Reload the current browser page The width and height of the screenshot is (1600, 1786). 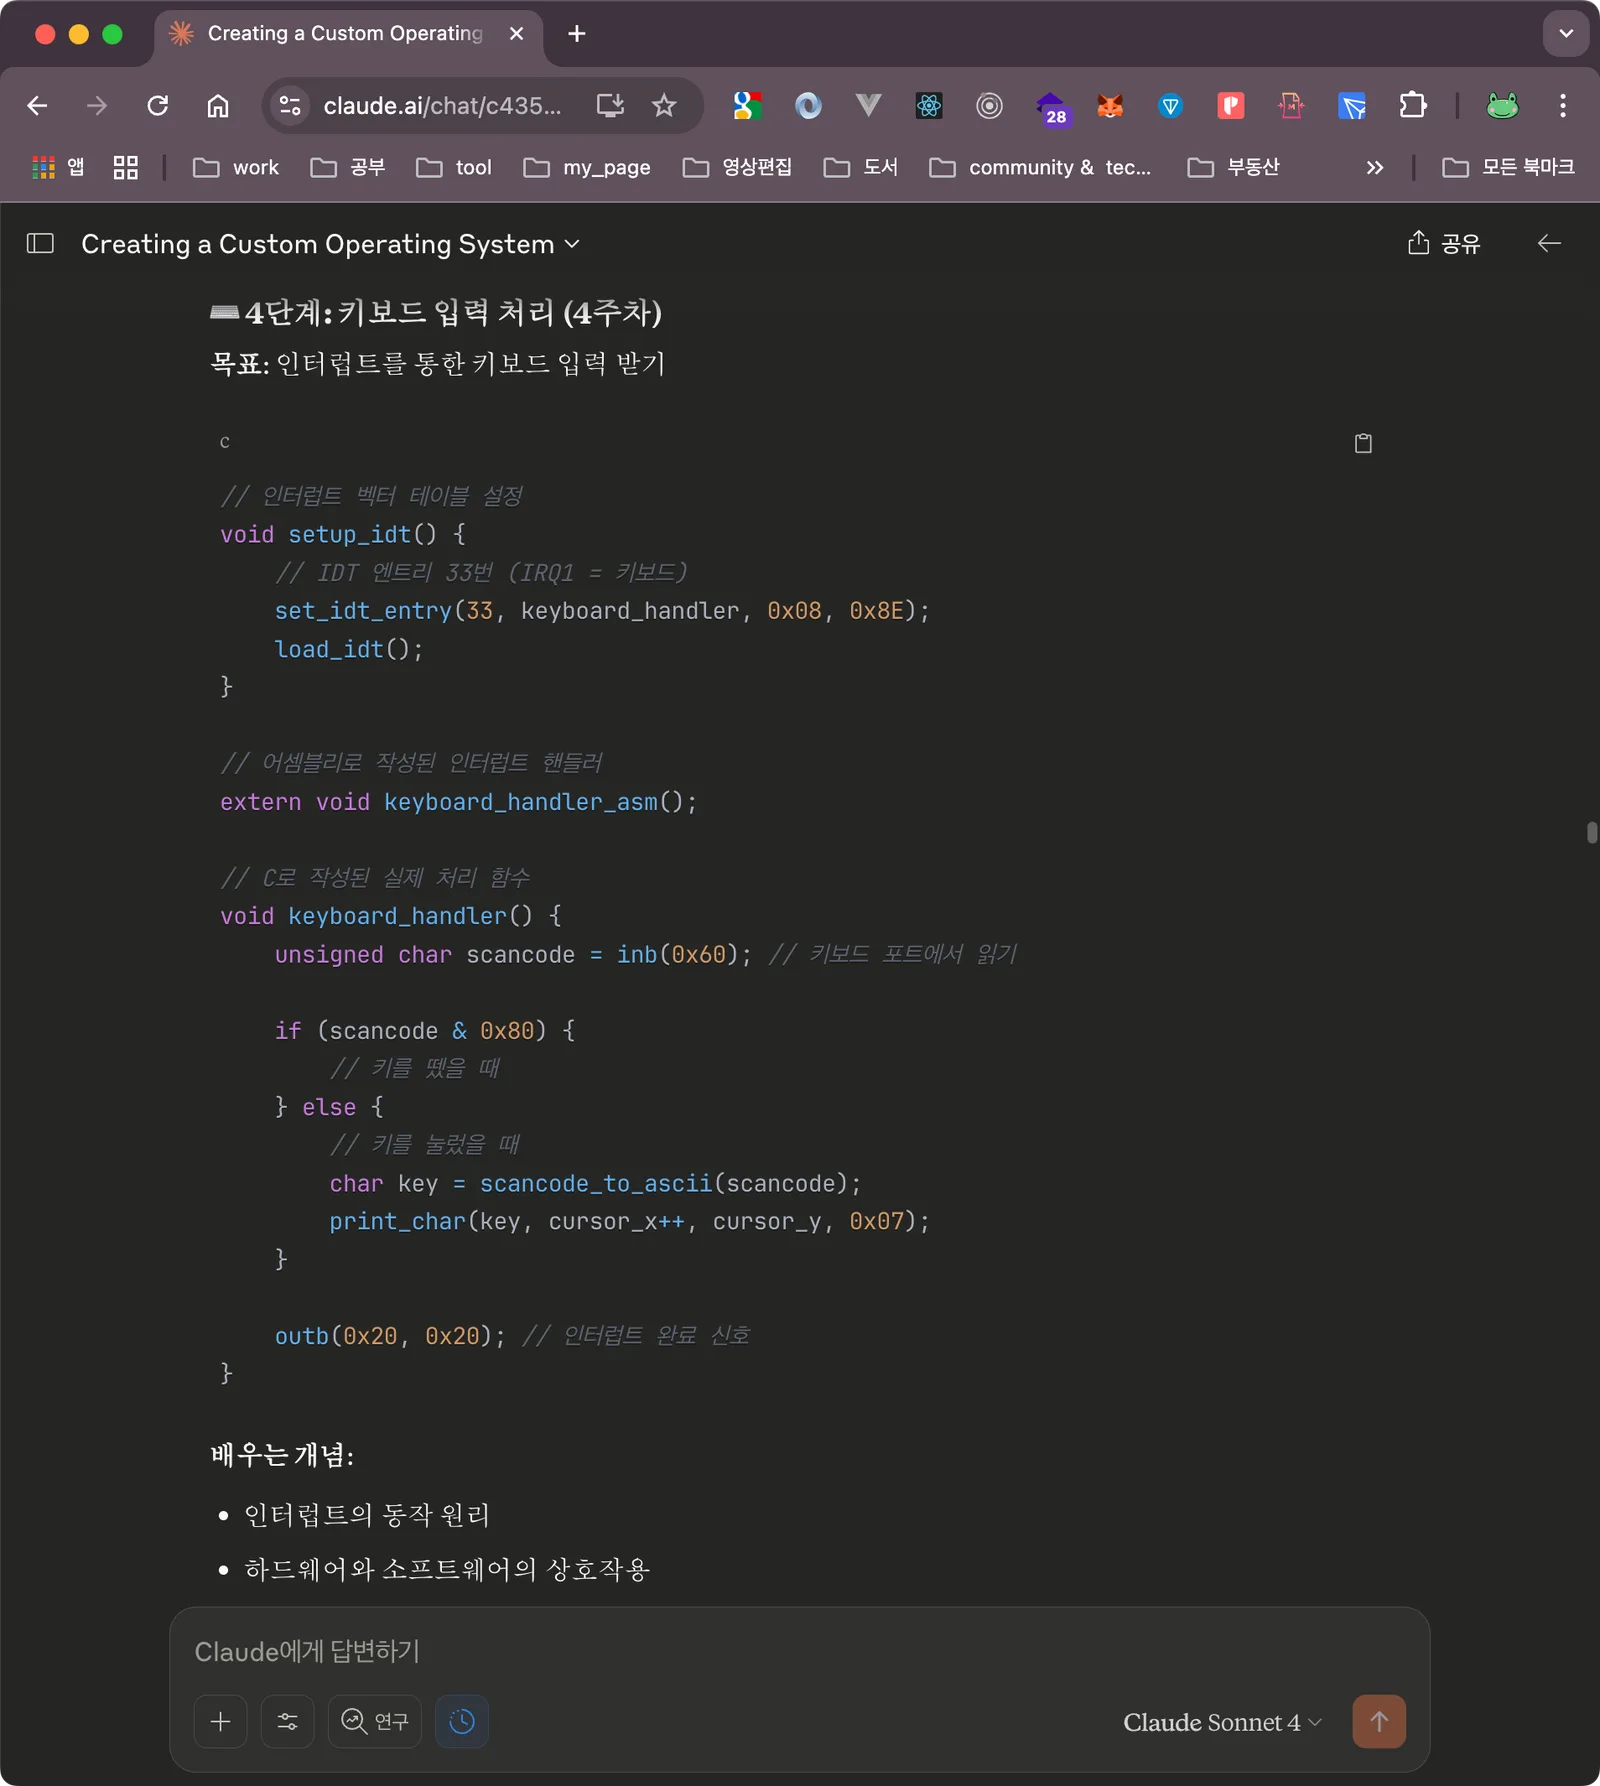tap(157, 106)
